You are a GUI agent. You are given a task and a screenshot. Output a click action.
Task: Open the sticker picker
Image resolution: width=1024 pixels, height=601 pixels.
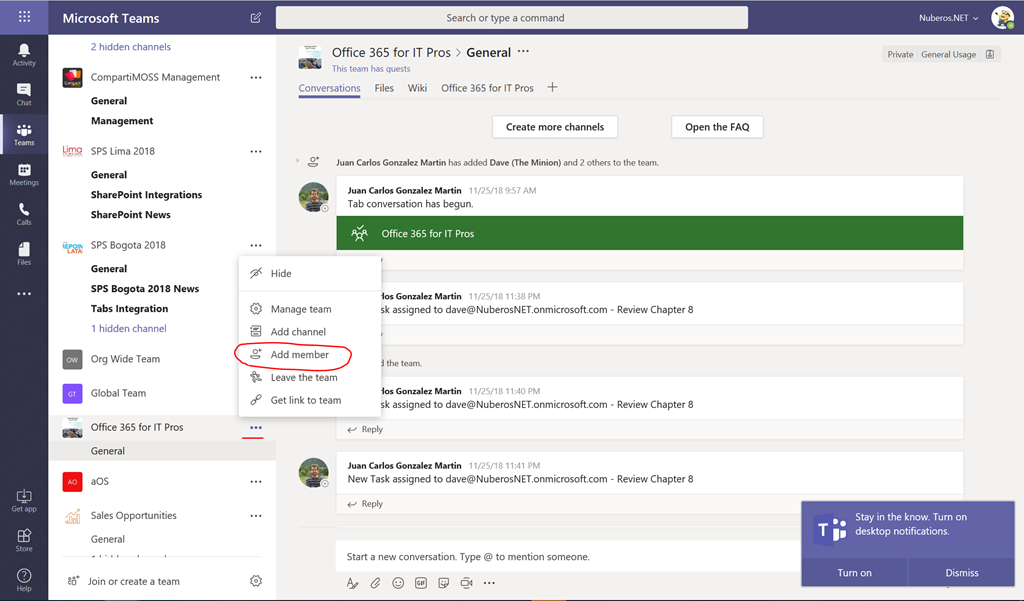click(x=443, y=583)
